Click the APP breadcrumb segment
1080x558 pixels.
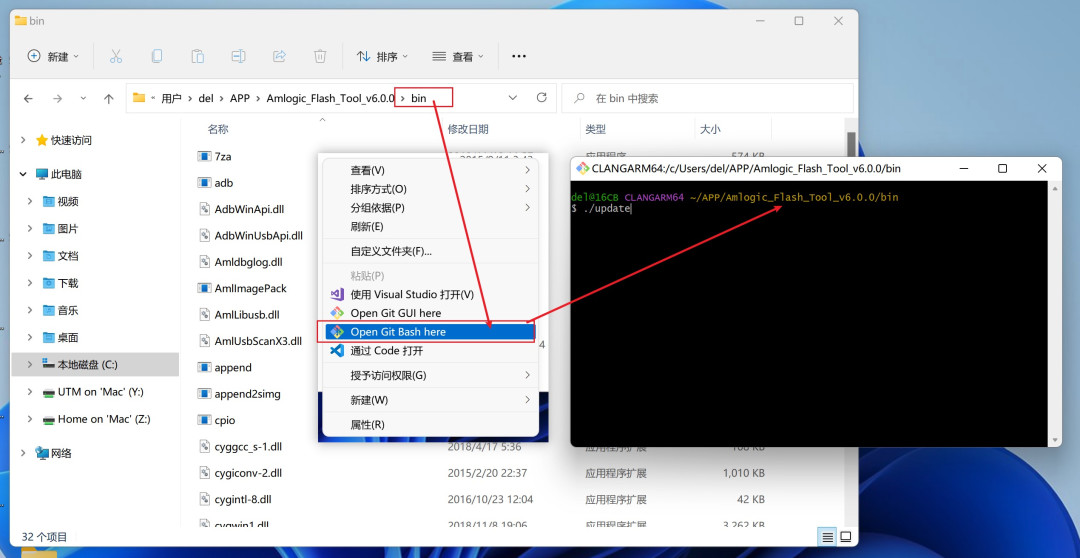pos(240,99)
